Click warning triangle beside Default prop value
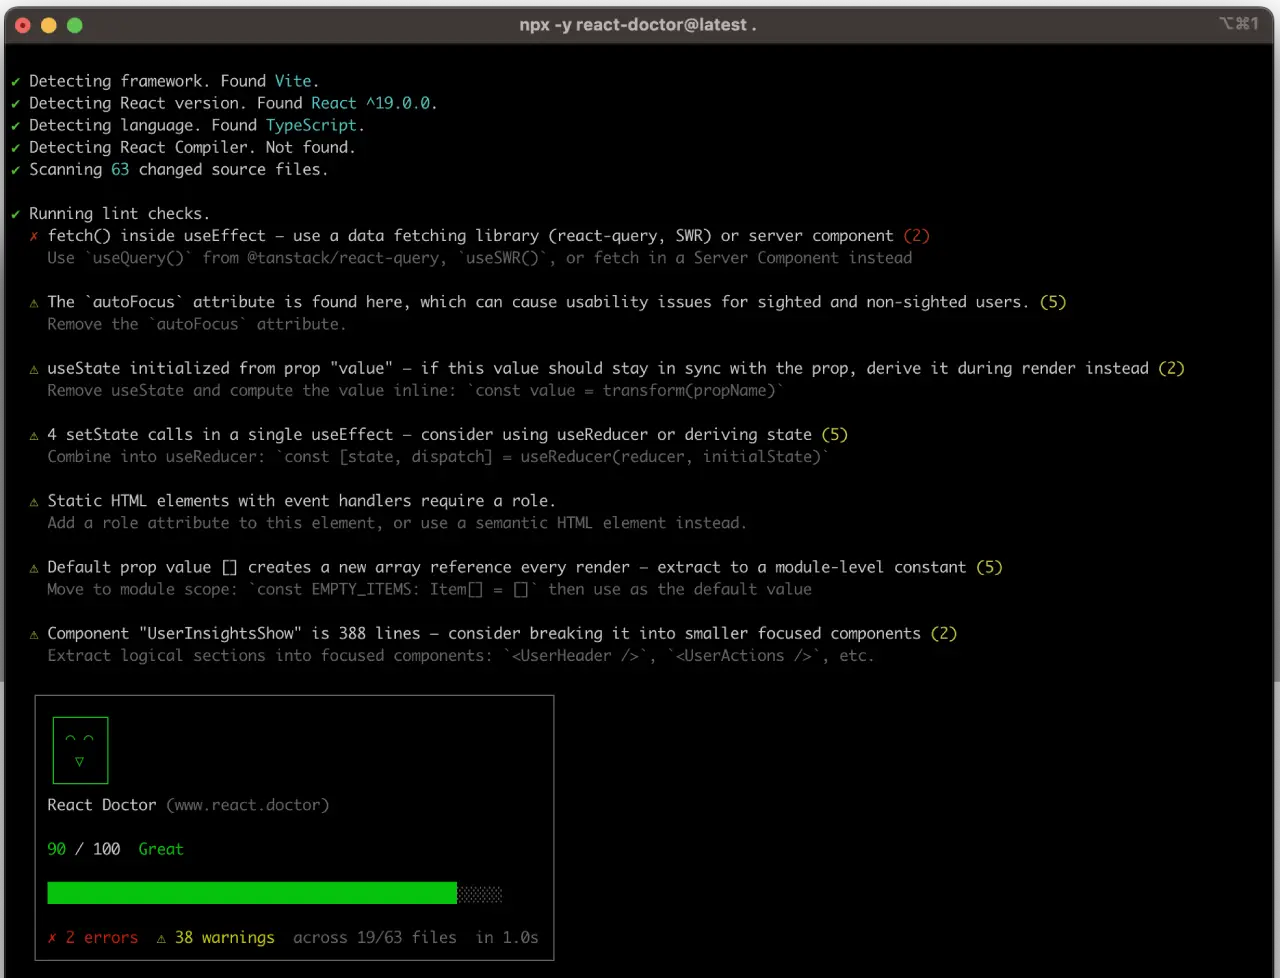 (x=34, y=568)
